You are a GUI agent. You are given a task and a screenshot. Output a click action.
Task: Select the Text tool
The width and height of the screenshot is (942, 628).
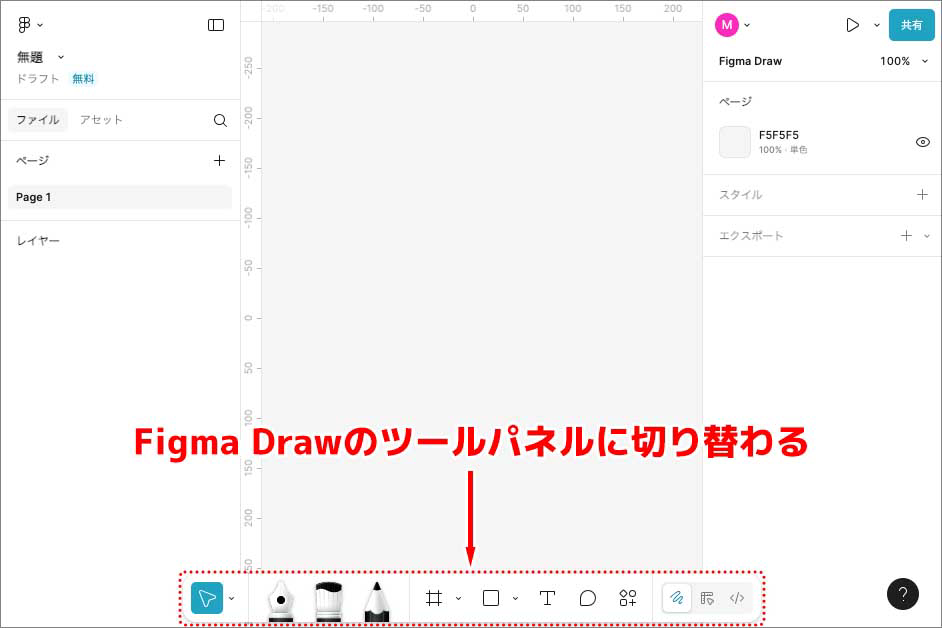(547, 598)
